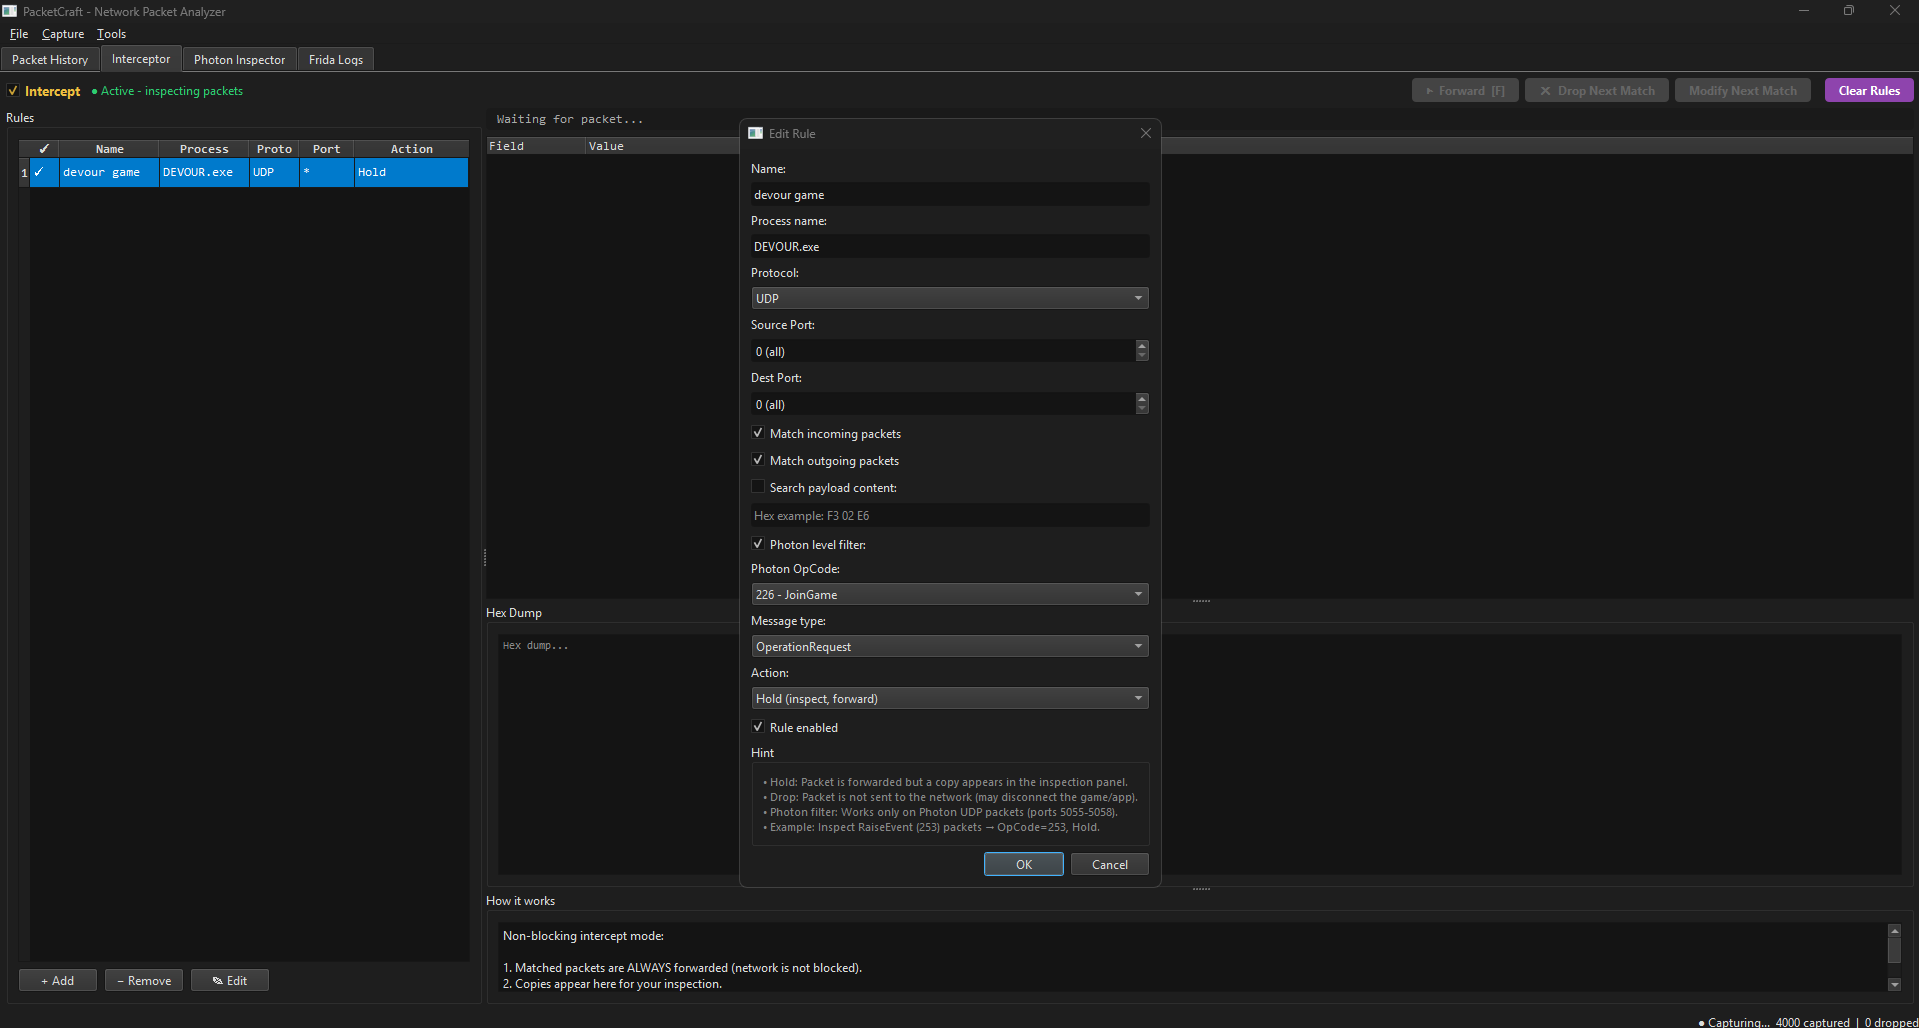This screenshot has height=1028, width=1919.
Task: Toggle the Intercept checkbox
Action: 13,91
